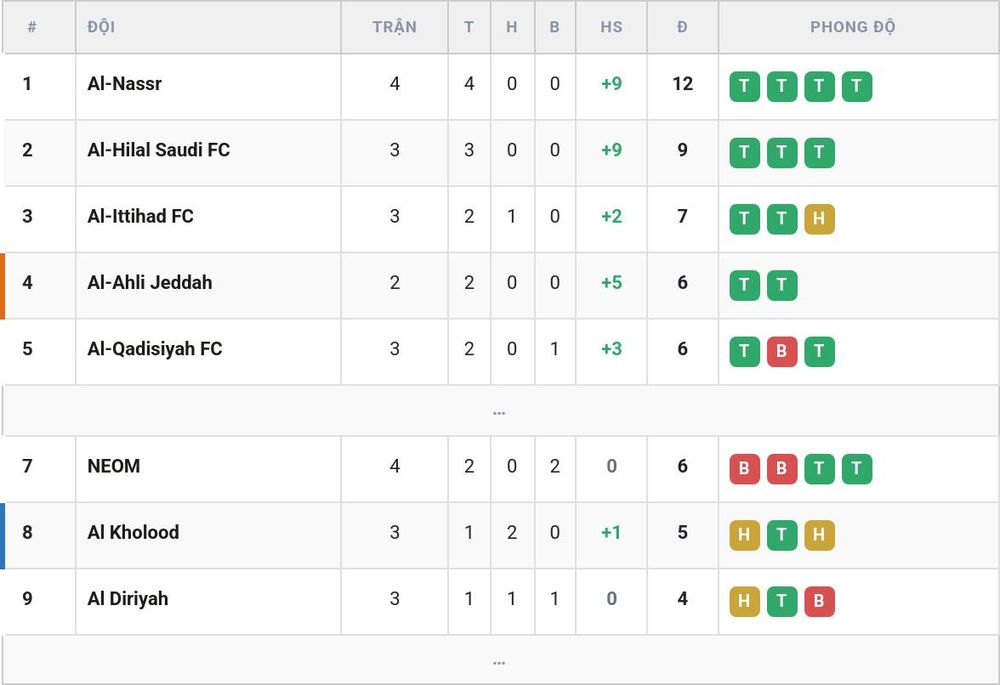
Task: Click the red B badge in Al-Qadisiyah row
Action: coord(781,351)
